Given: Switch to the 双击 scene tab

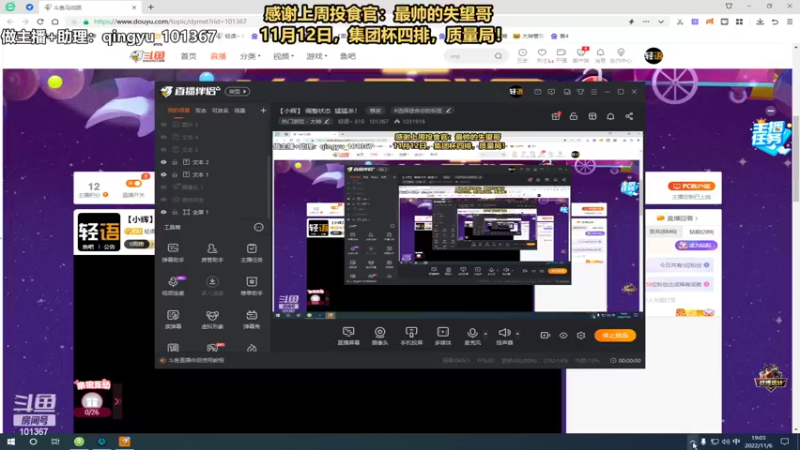Looking at the screenshot, I should (201, 110).
